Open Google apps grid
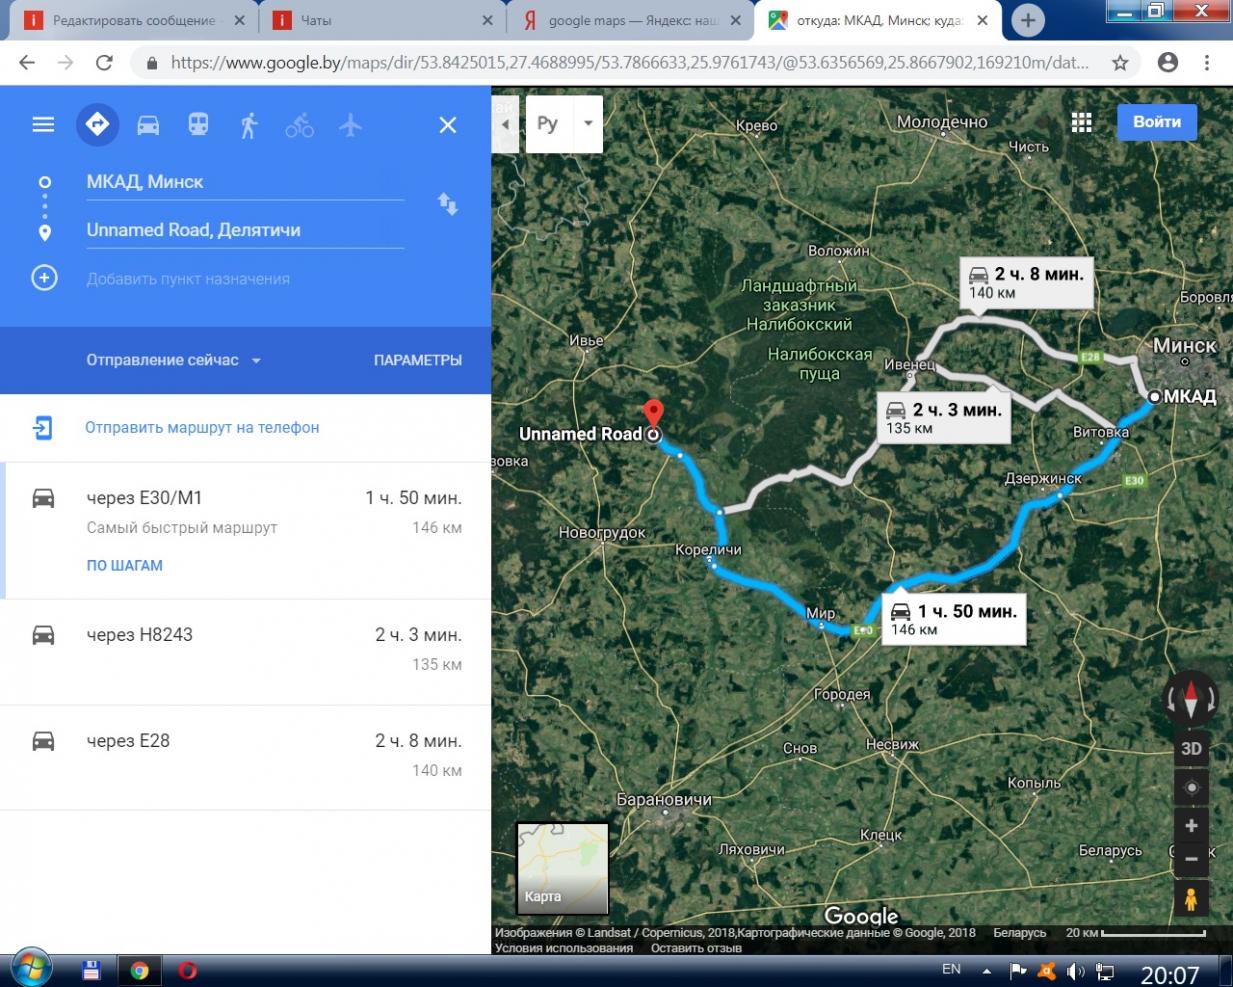The width and height of the screenshot is (1233, 987). [x=1081, y=122]
